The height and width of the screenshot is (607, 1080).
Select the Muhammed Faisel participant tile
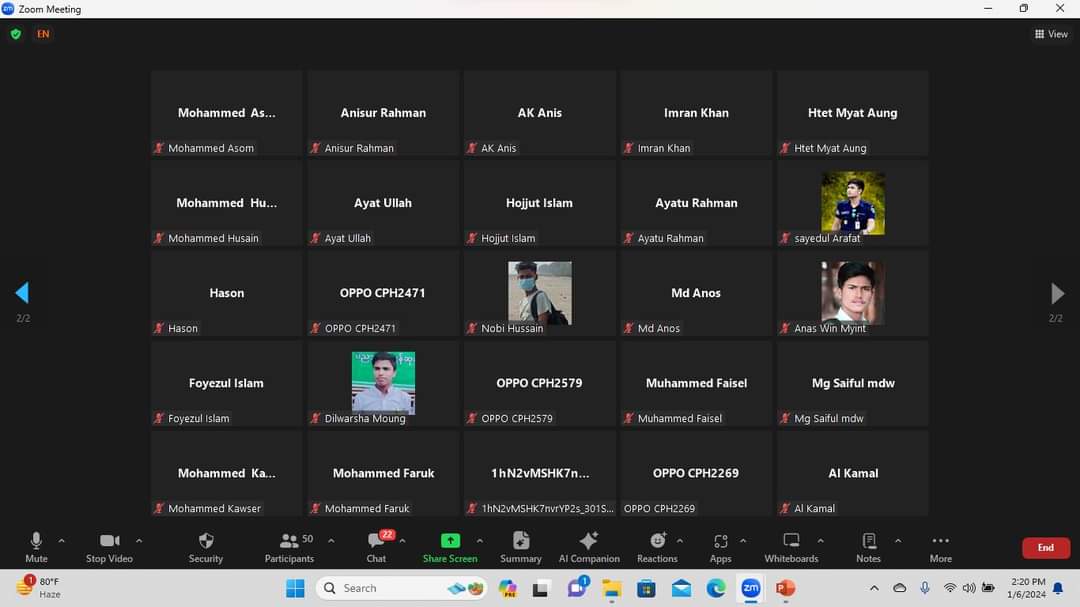(x=696, y=384)
